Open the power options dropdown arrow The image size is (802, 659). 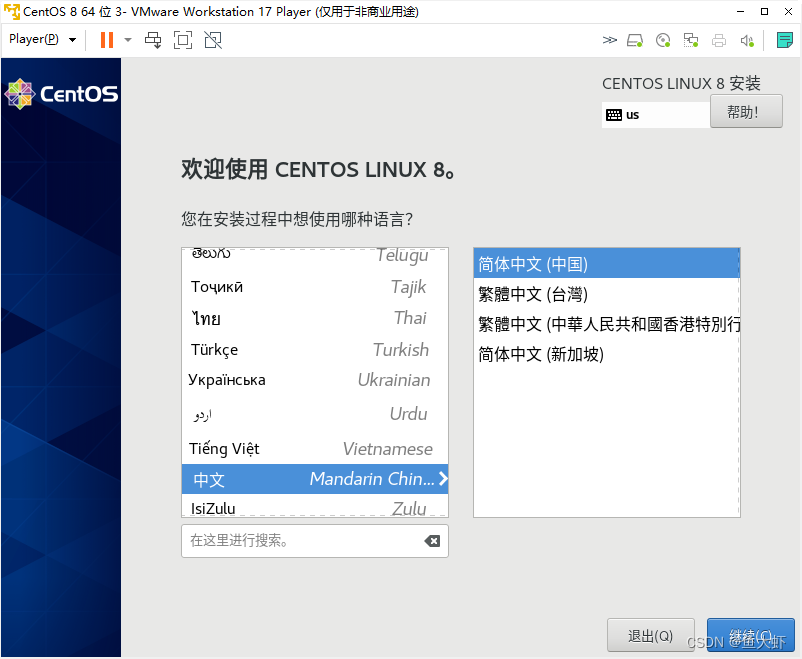(128, 40)
